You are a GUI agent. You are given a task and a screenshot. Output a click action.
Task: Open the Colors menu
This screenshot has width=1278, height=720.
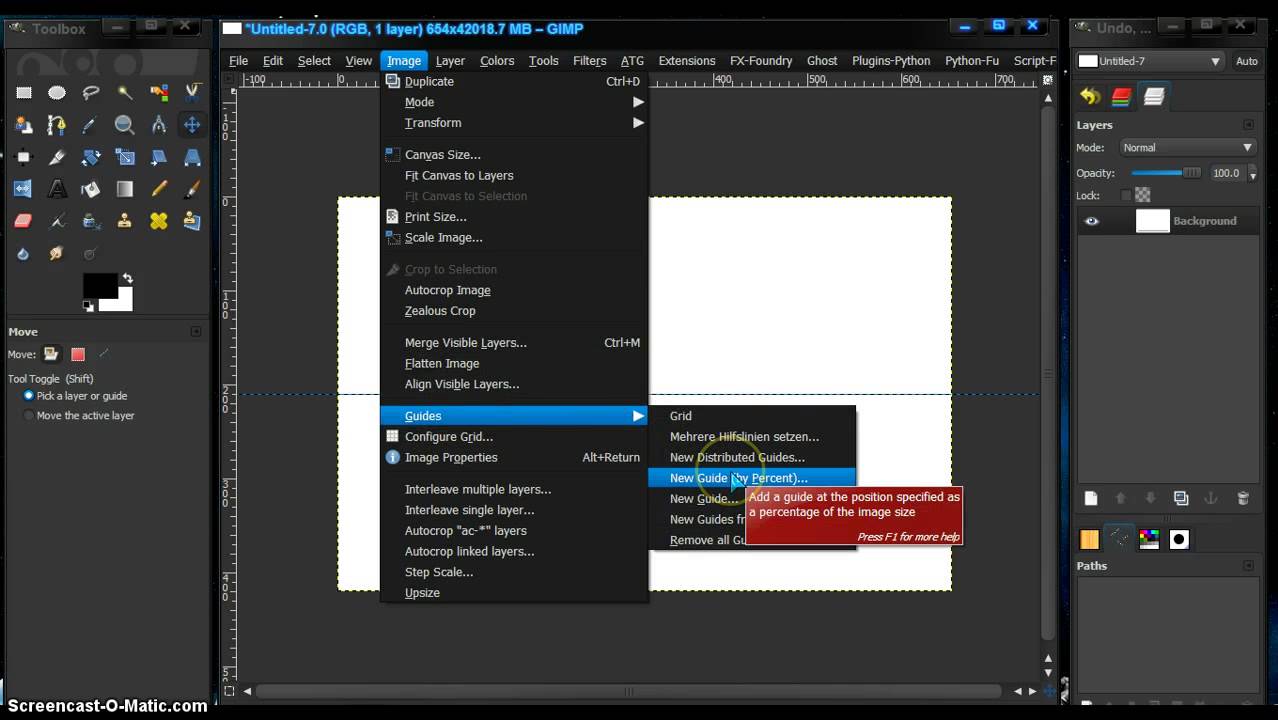[x=497, y=60]
